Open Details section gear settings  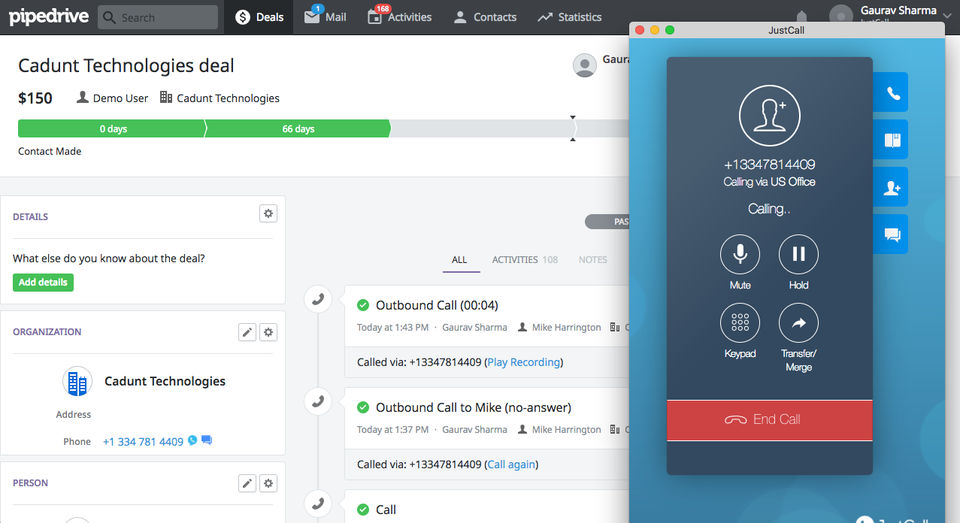point(268,214)
